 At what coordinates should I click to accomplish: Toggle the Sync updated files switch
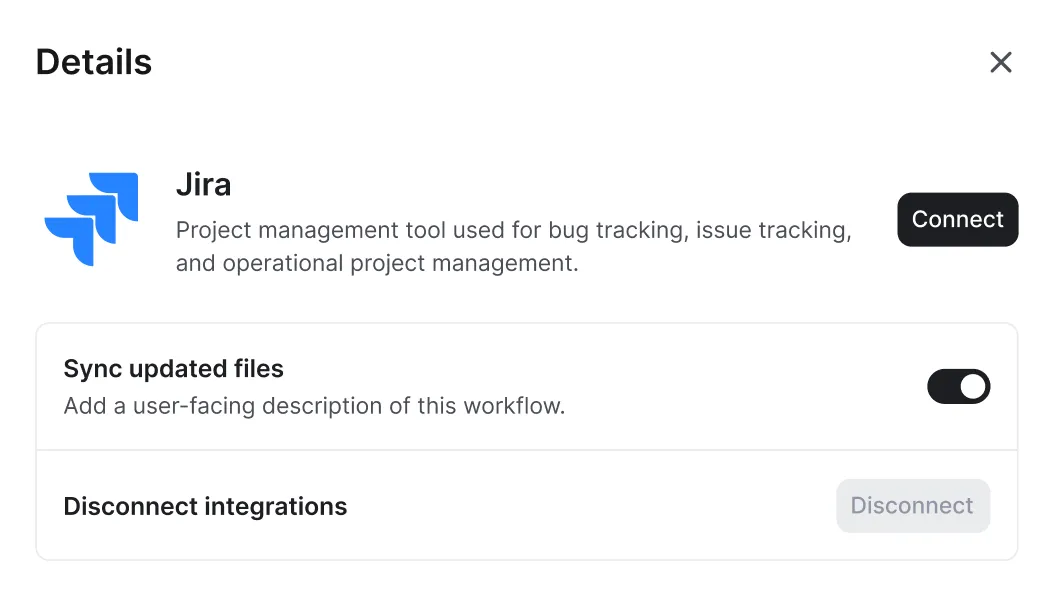pos(958,387)
